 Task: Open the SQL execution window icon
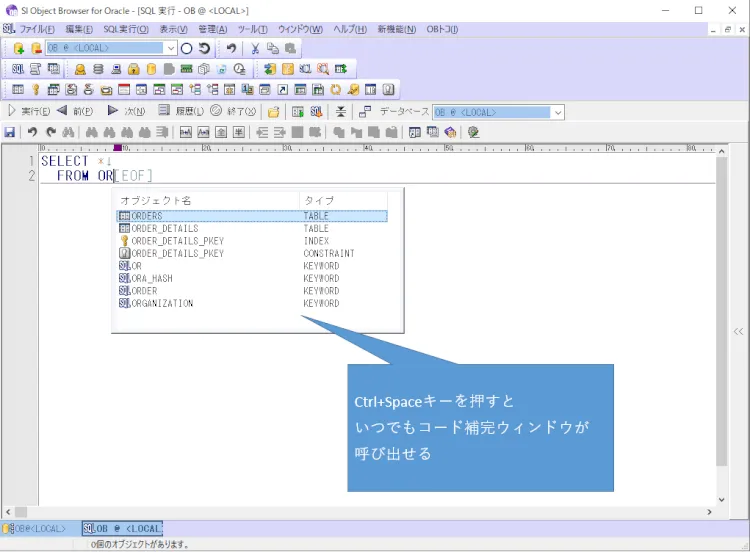[18, 69]
